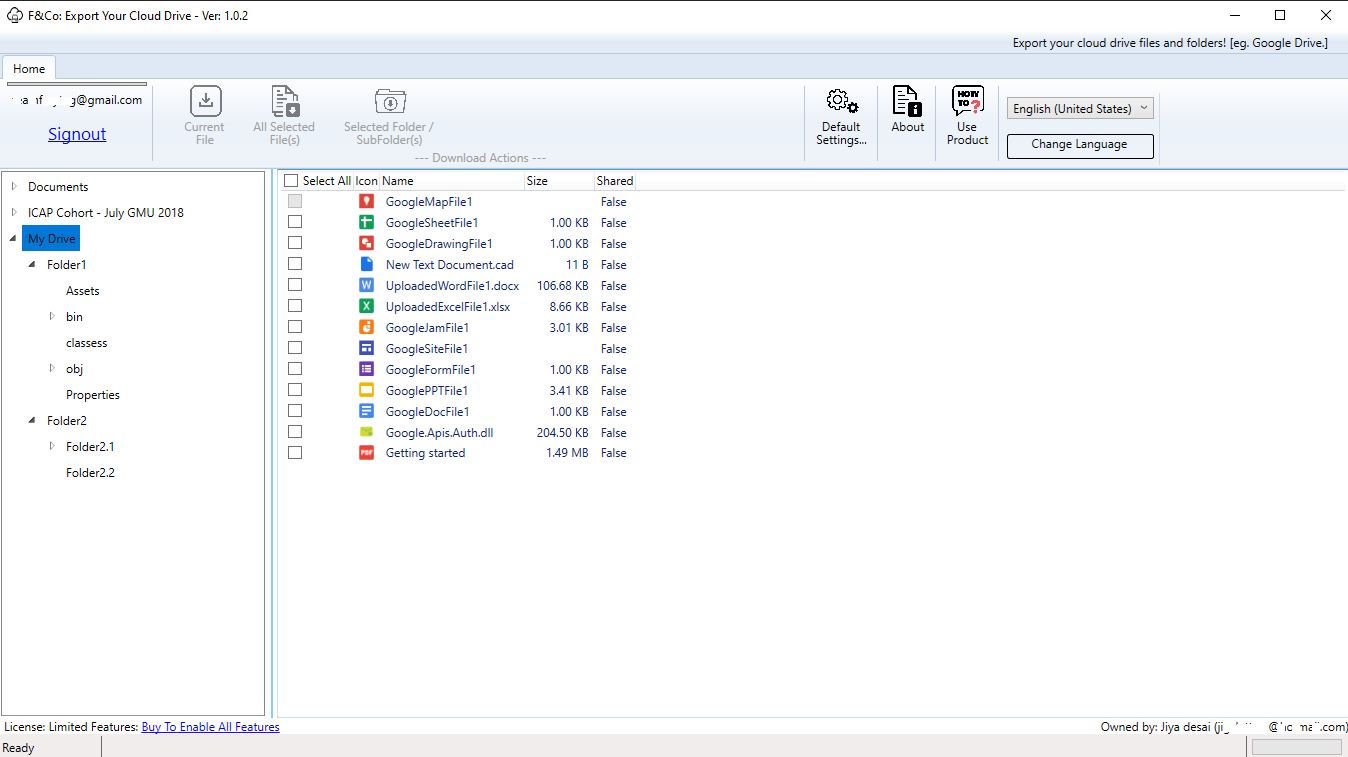
Task: Click the UploadedWordFile1.docx Word icon
Action: (x=366, y=286)
